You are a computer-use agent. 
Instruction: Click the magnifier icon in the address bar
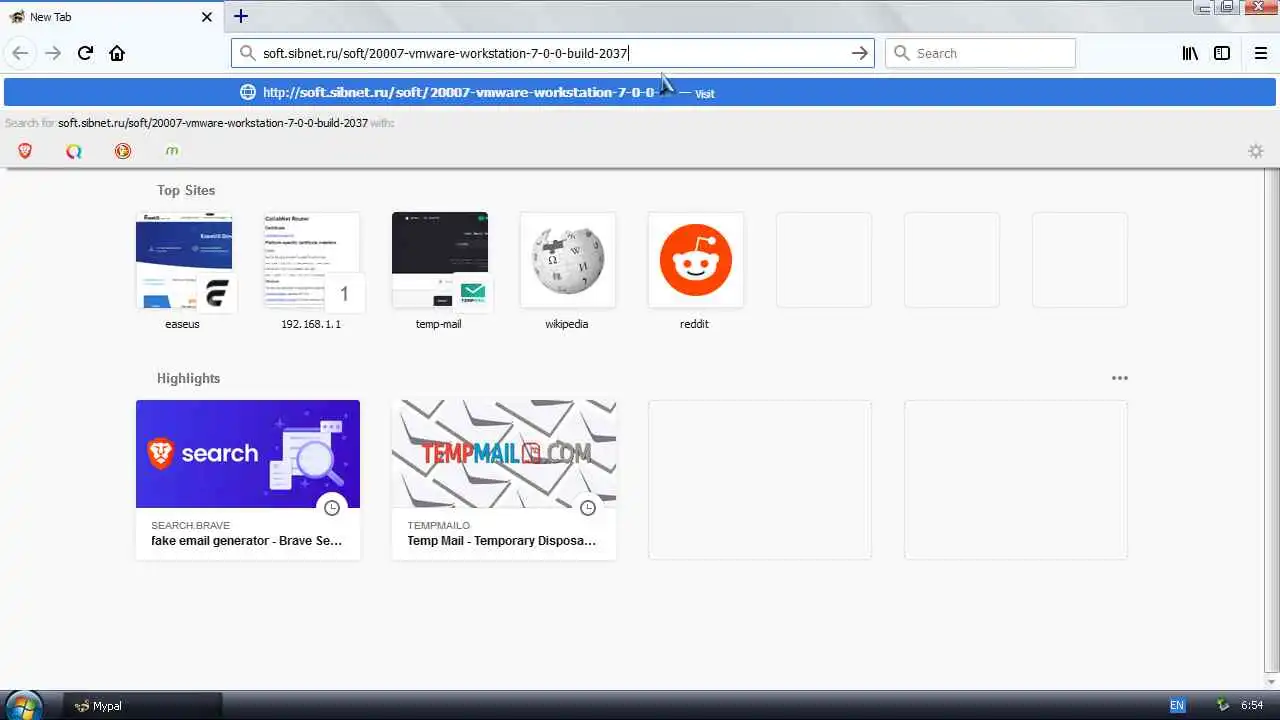[247, 53]
